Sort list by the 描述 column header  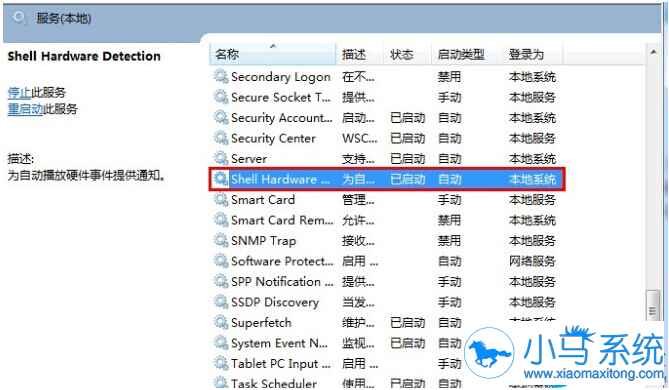pos(360,54)
